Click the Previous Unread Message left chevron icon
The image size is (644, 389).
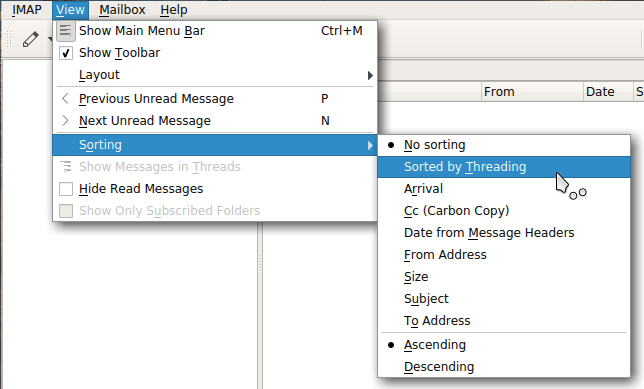[x=65, y=99]
